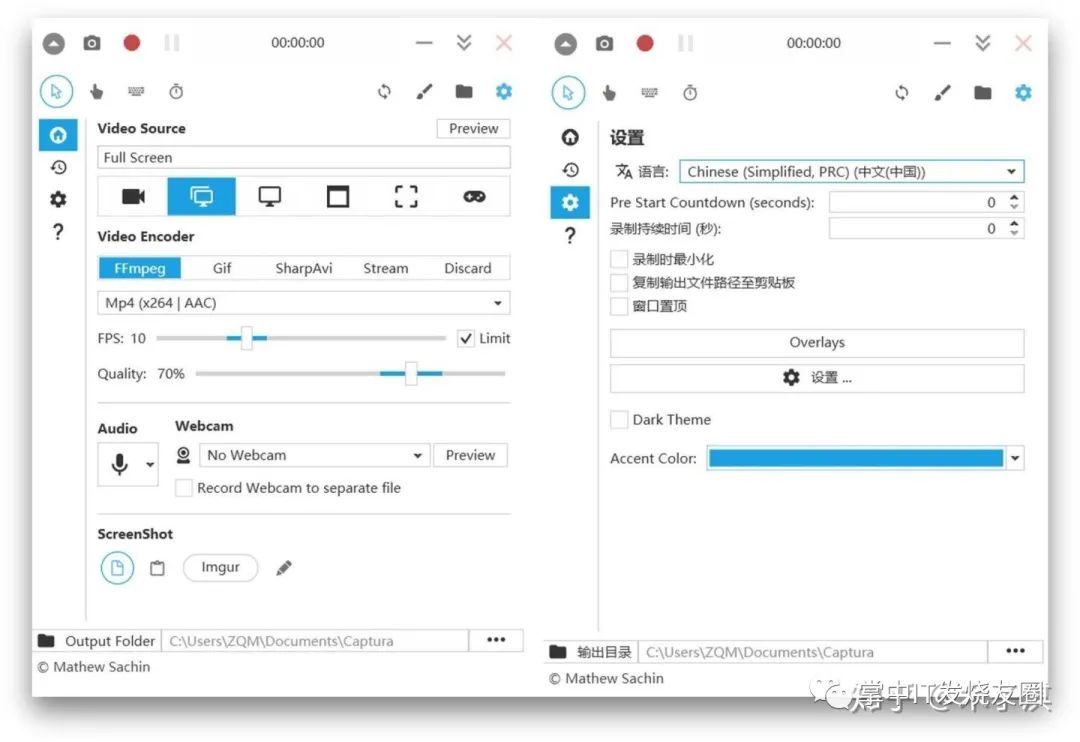1080x742 pixels.
Task: Click the pause button in left window
Action: click(x=172, y=43)
